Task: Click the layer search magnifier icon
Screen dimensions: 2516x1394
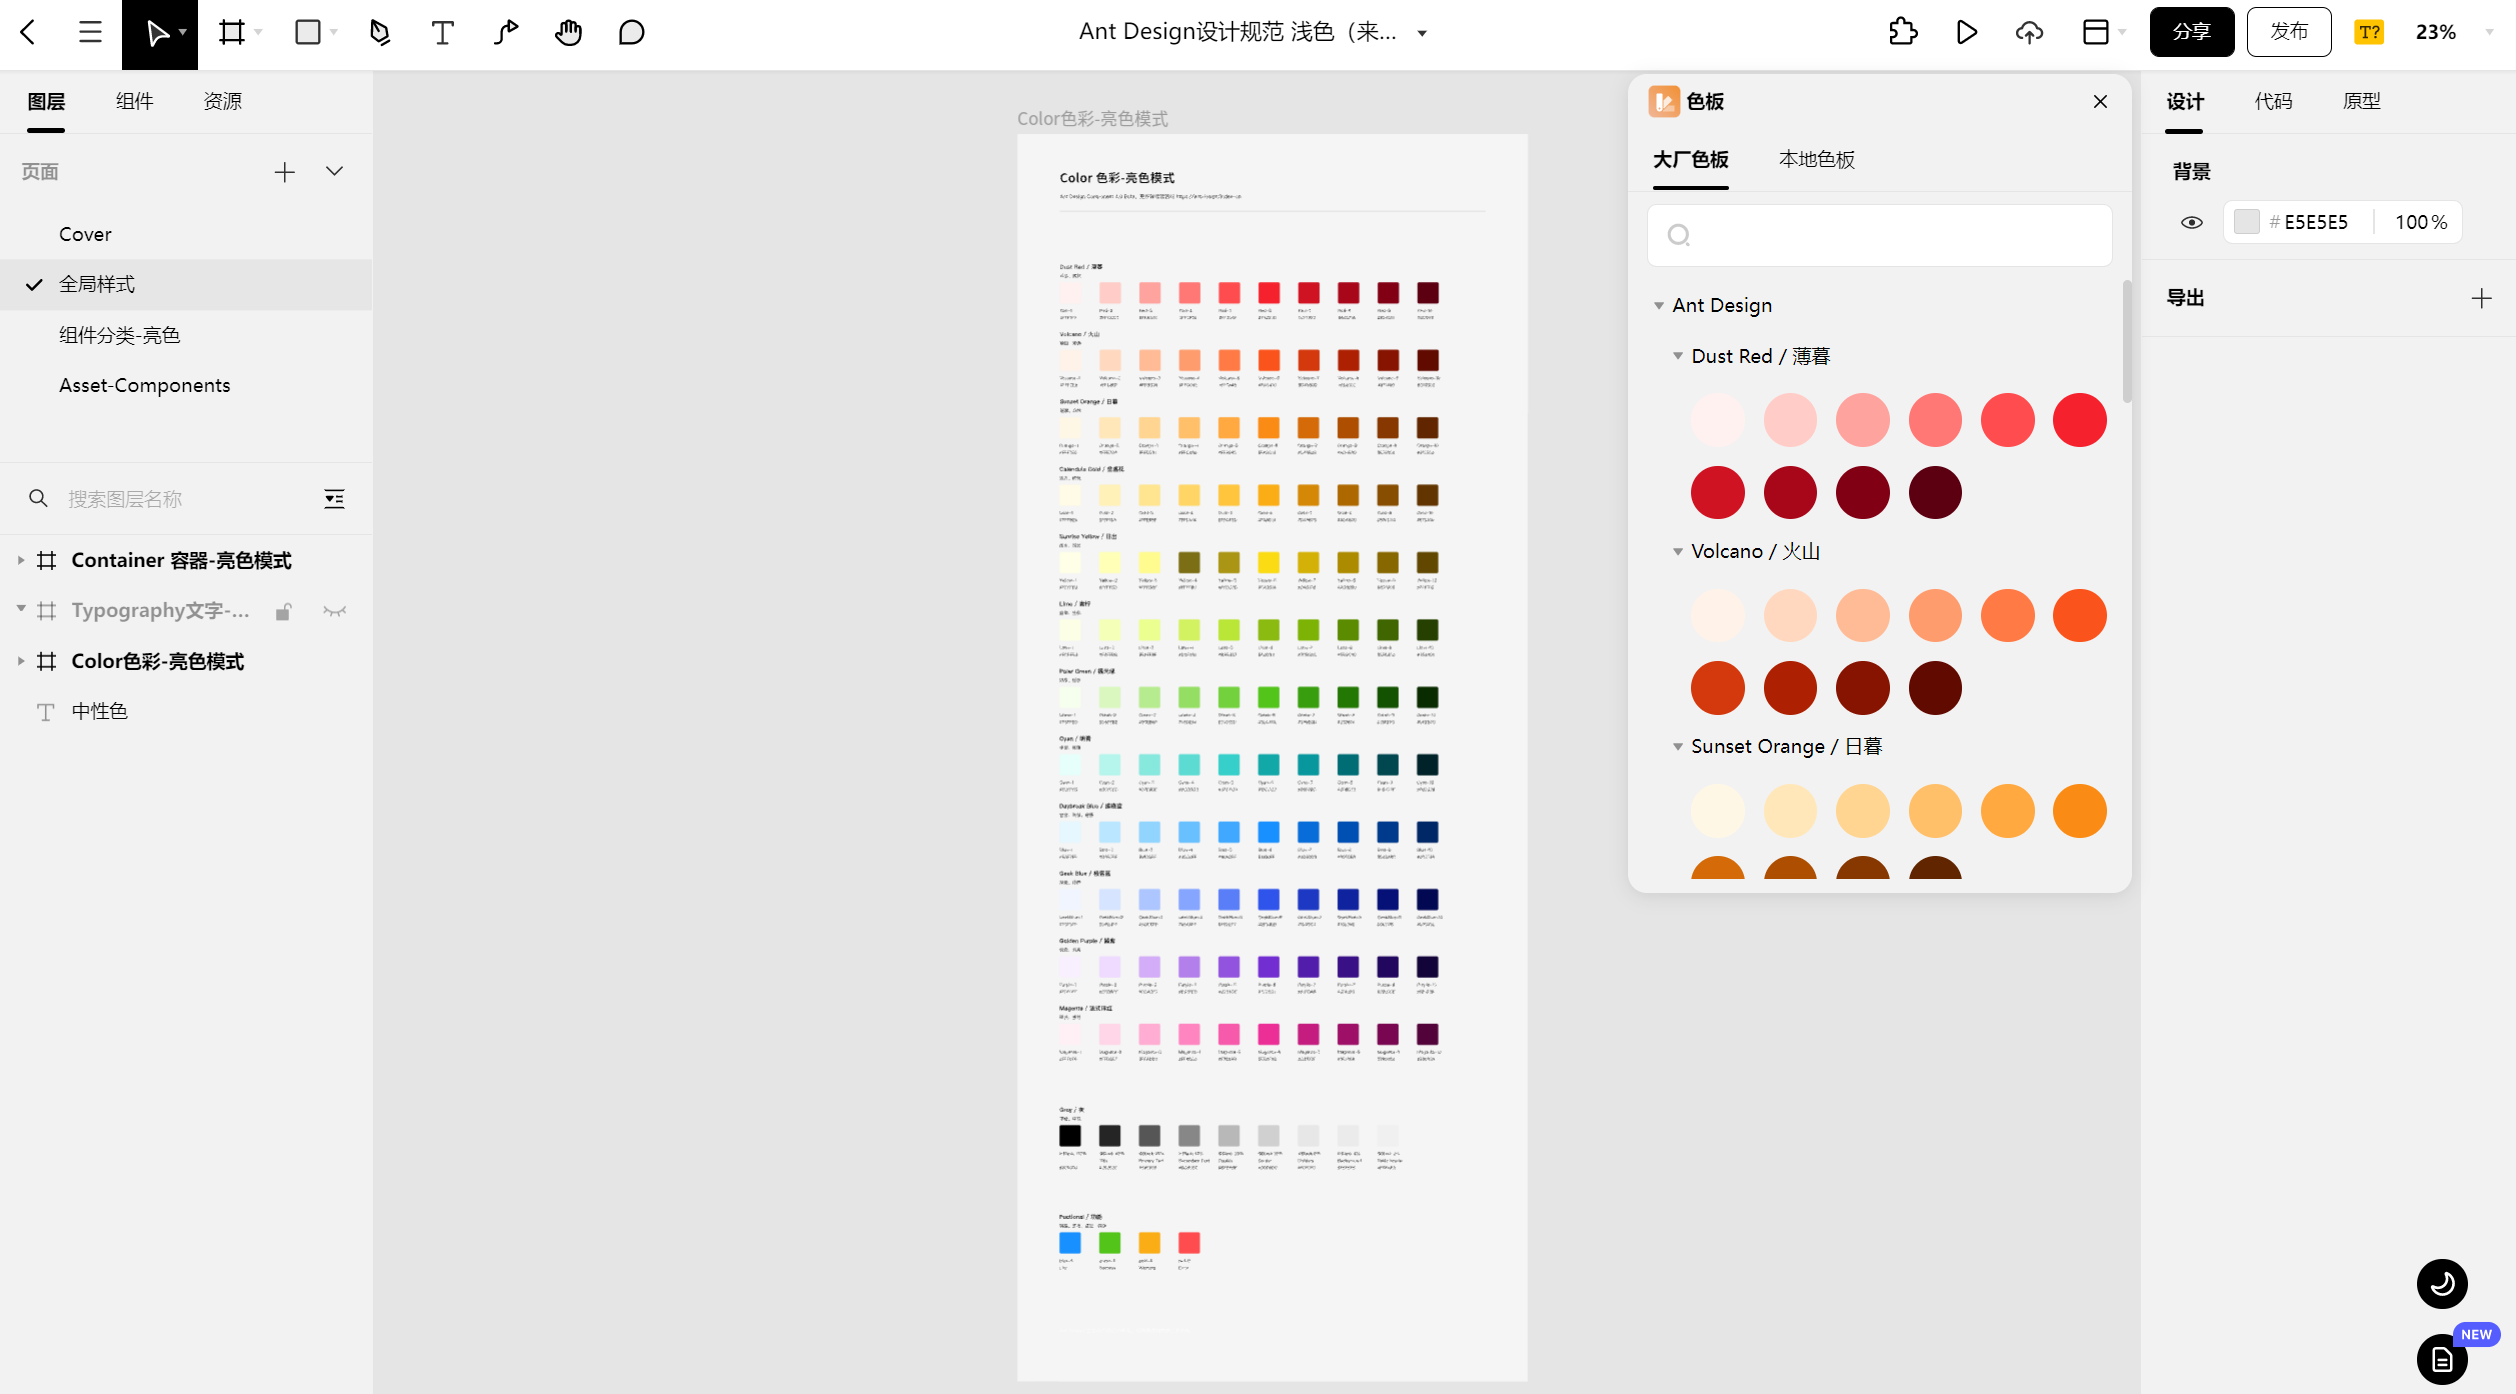Action: pyautogui.click(x=38, y=498)
